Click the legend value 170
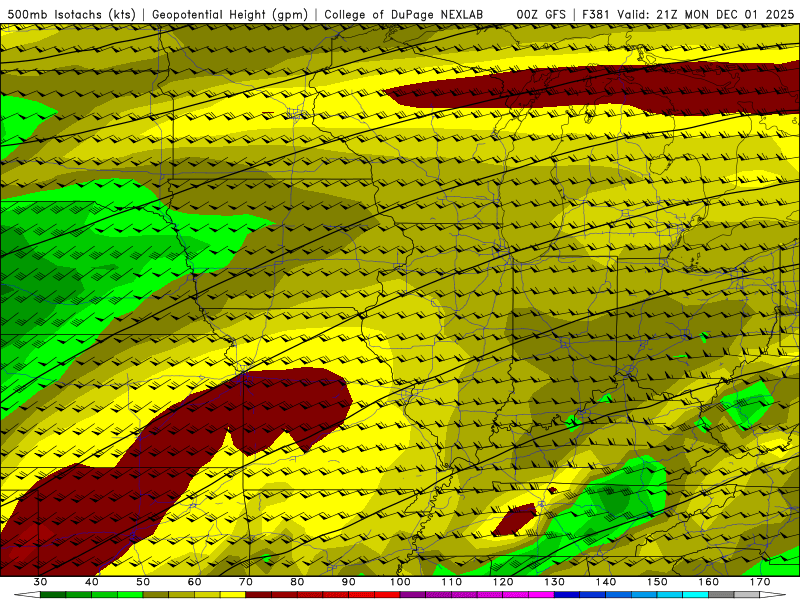Image resolution: width=800 pixels, height=600 pixels. point(760,582)
